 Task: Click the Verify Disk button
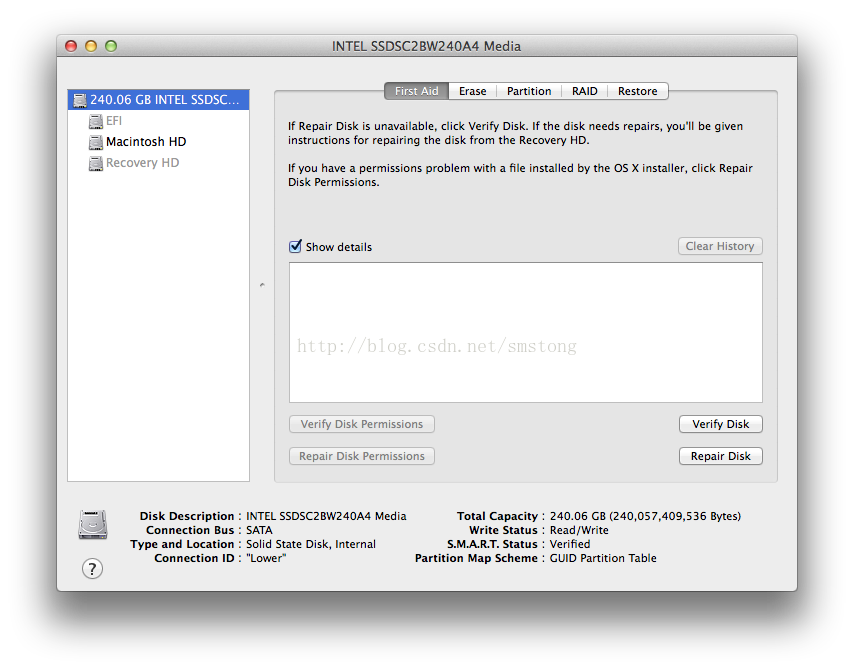click(x=721, y=424)
